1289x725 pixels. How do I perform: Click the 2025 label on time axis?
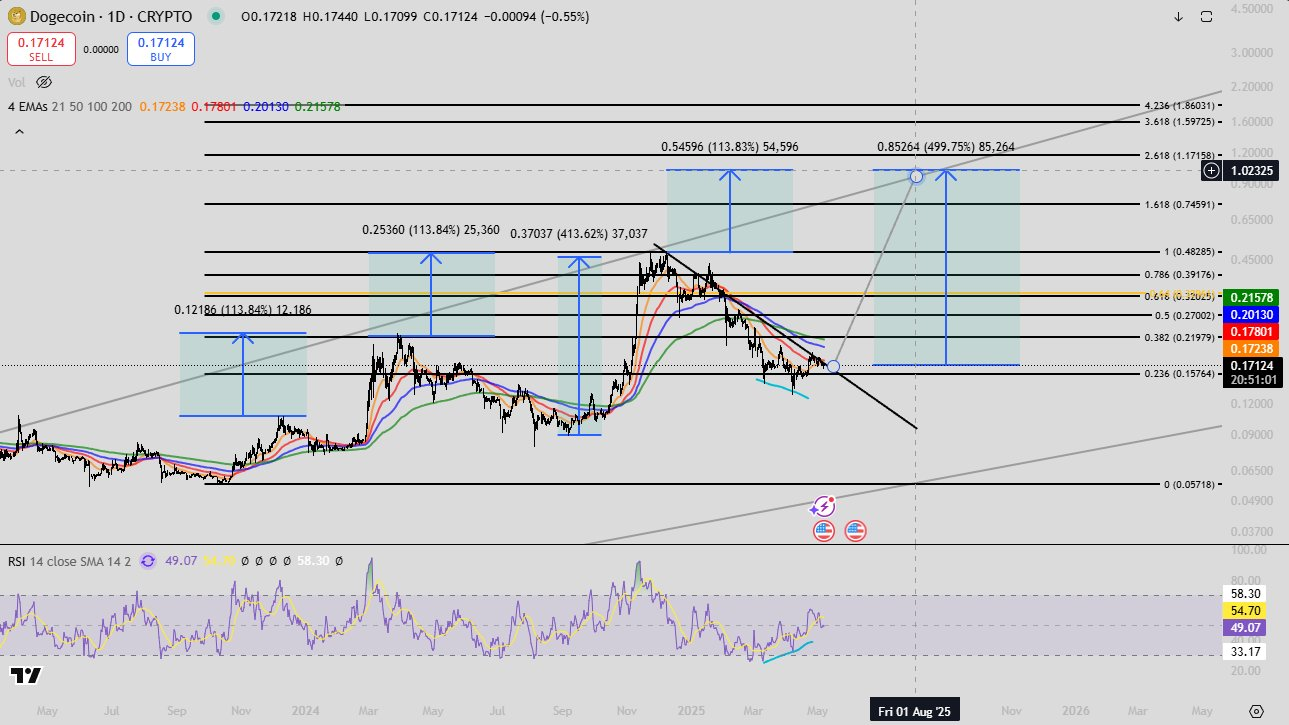pos(692,711)
